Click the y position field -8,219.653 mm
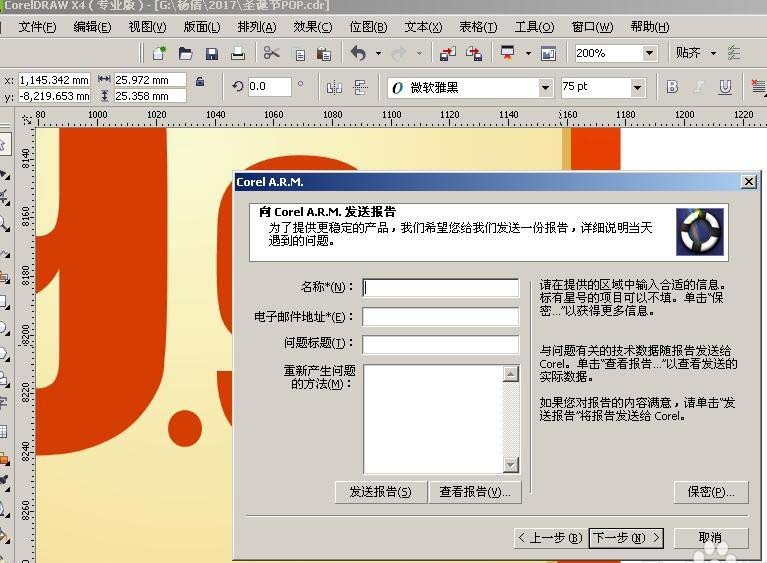 [x=54, y=96]
